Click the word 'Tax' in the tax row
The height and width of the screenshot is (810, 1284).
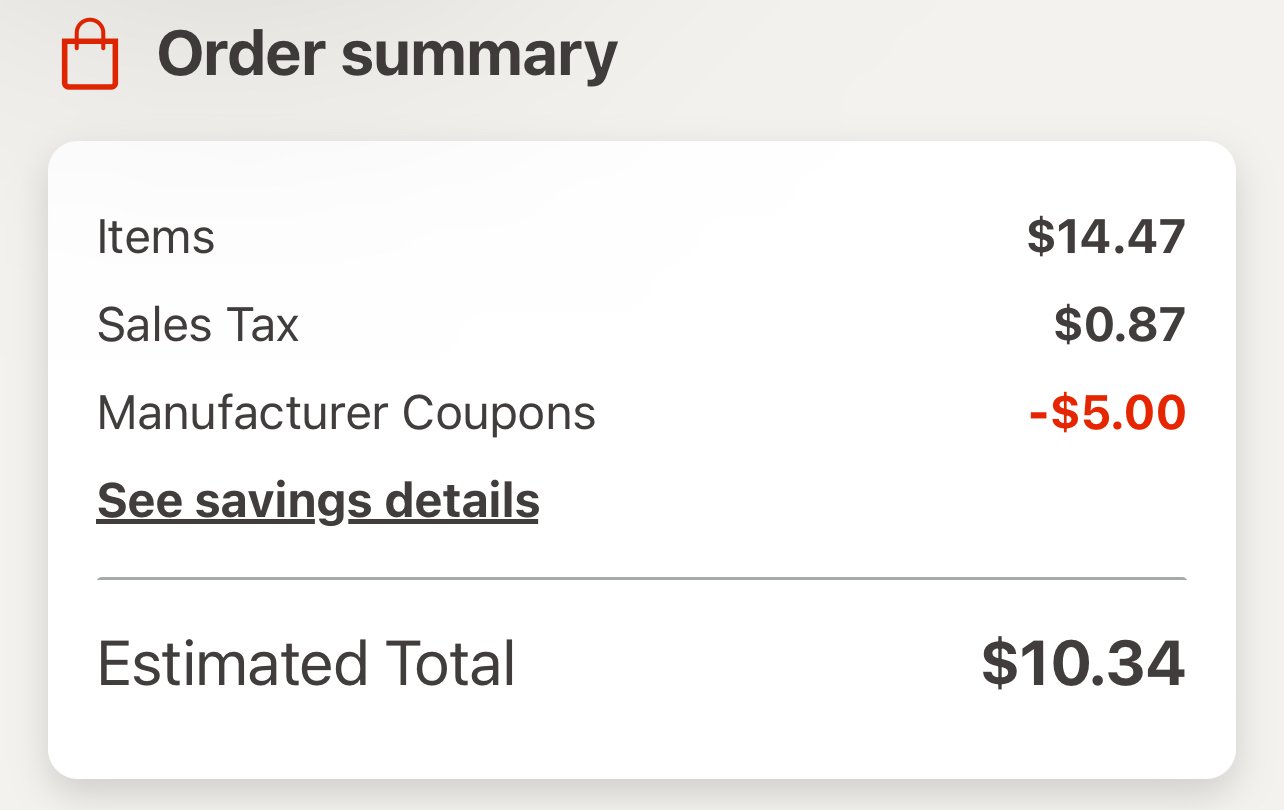265,326
